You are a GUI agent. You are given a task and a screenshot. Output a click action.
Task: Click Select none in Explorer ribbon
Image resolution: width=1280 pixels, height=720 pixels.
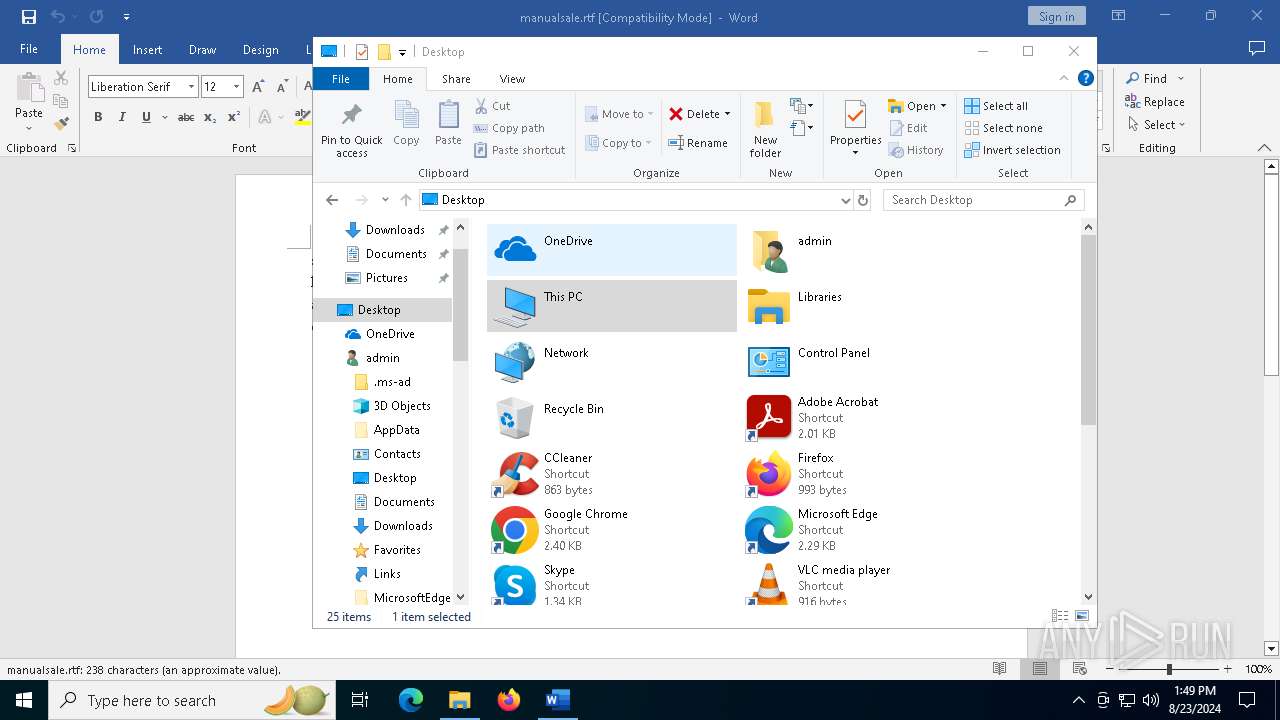pyautogui.click(x=1003, y=128)
